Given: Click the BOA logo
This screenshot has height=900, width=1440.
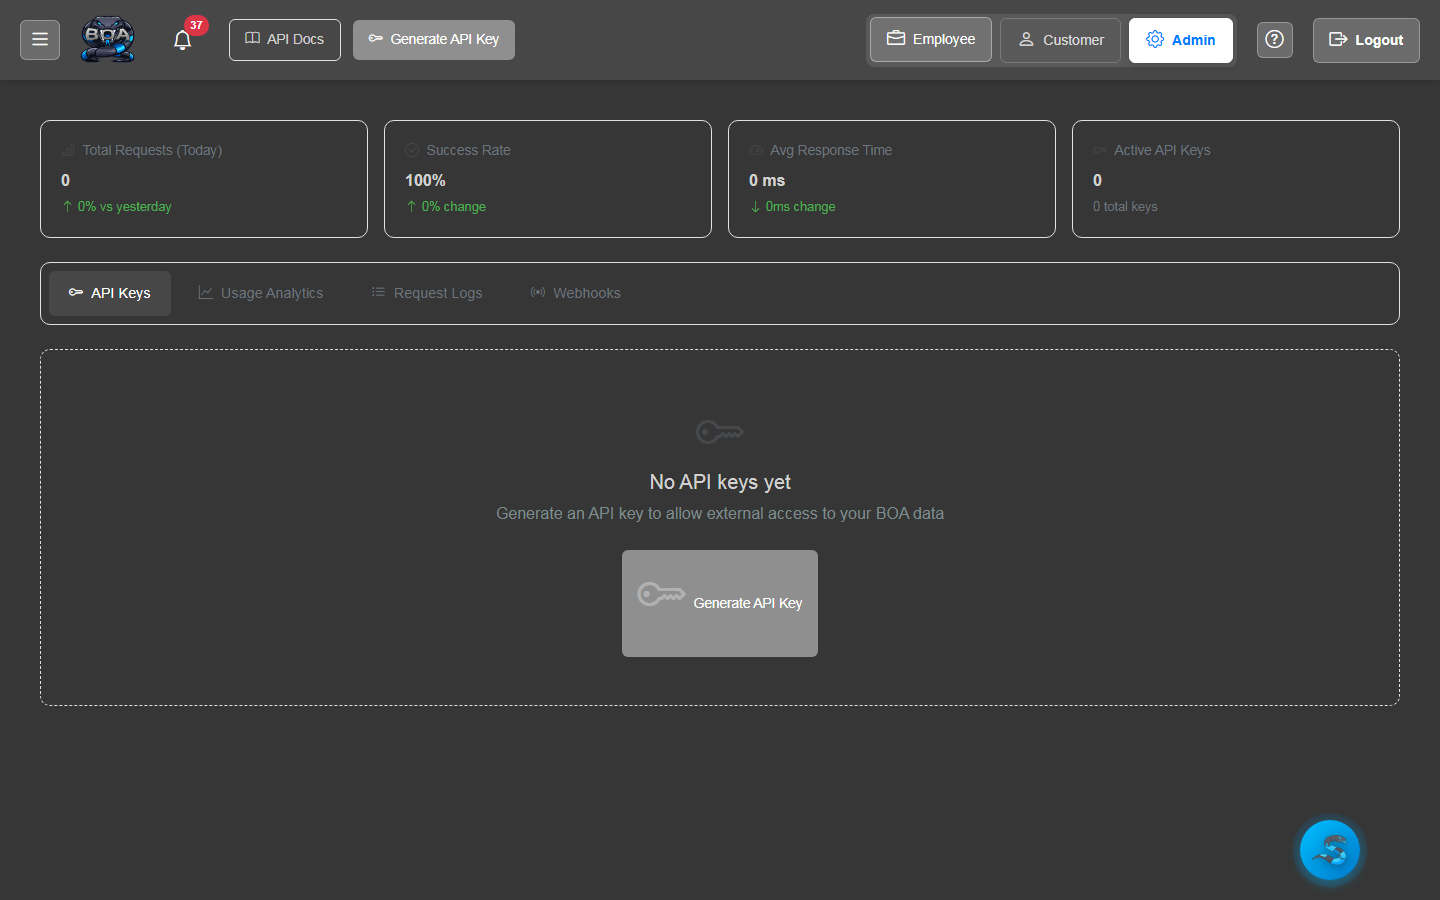Looking at the screenshot, I should (107, 39).
